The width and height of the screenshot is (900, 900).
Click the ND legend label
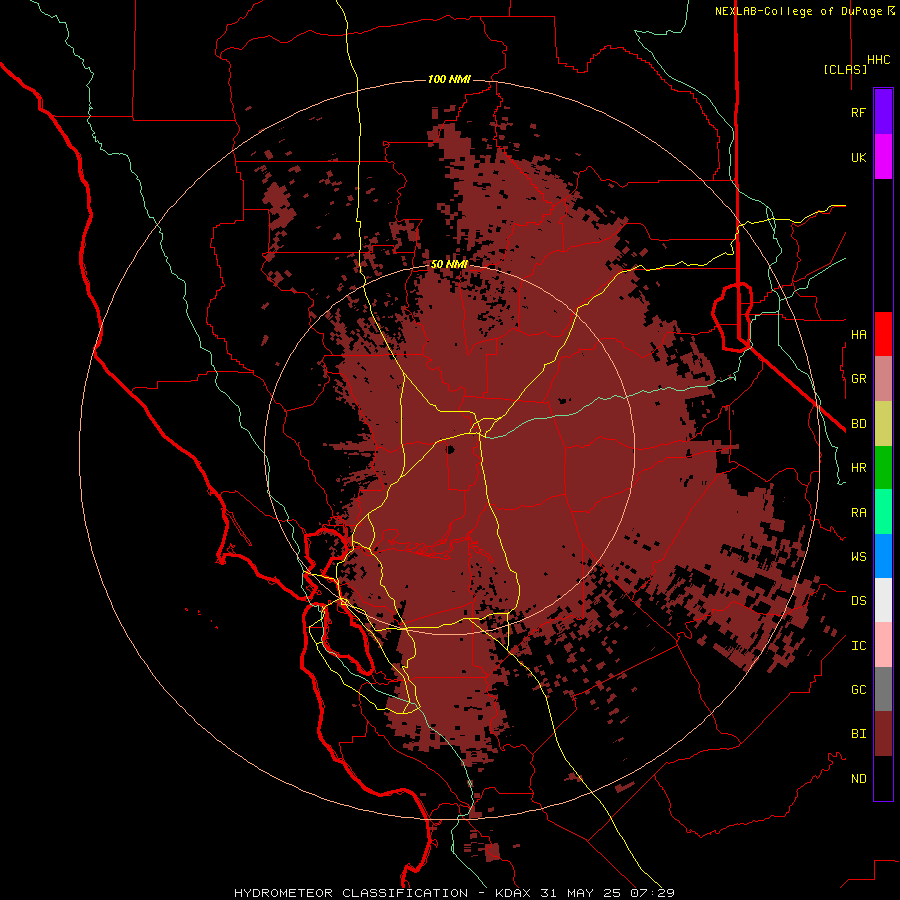coord(859,779)
